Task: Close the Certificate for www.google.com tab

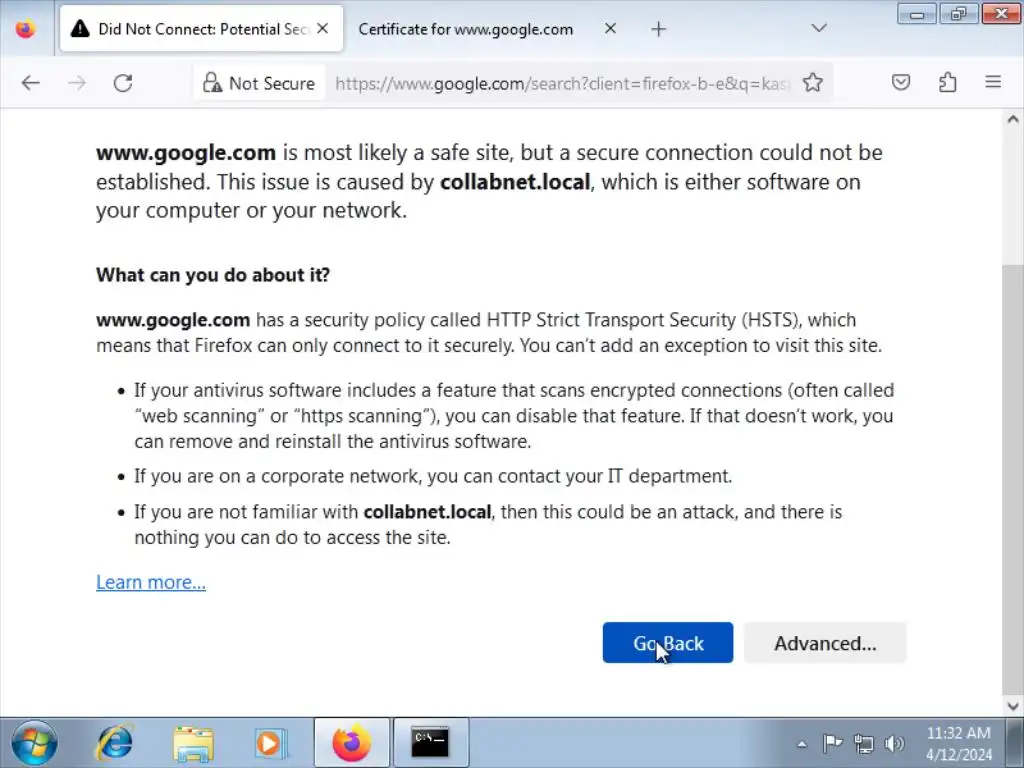Action: click(x=613, y=29)
